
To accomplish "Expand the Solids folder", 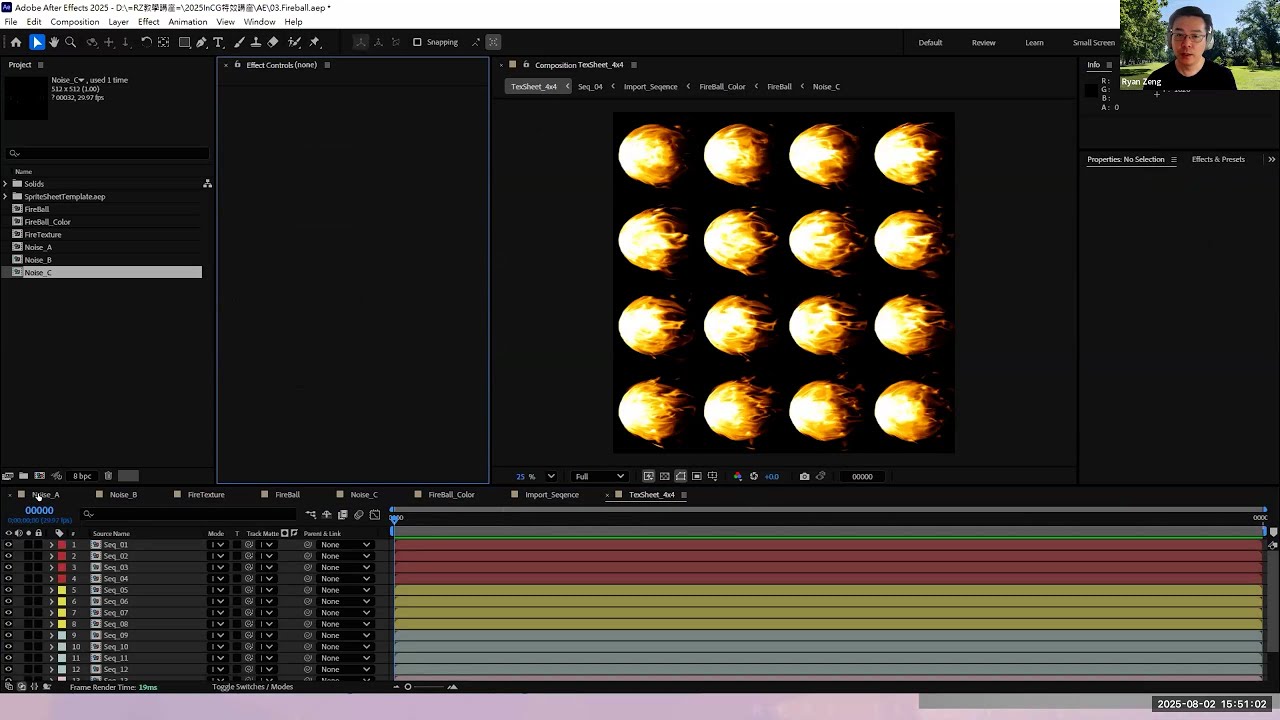I will [x=5, y=184].
